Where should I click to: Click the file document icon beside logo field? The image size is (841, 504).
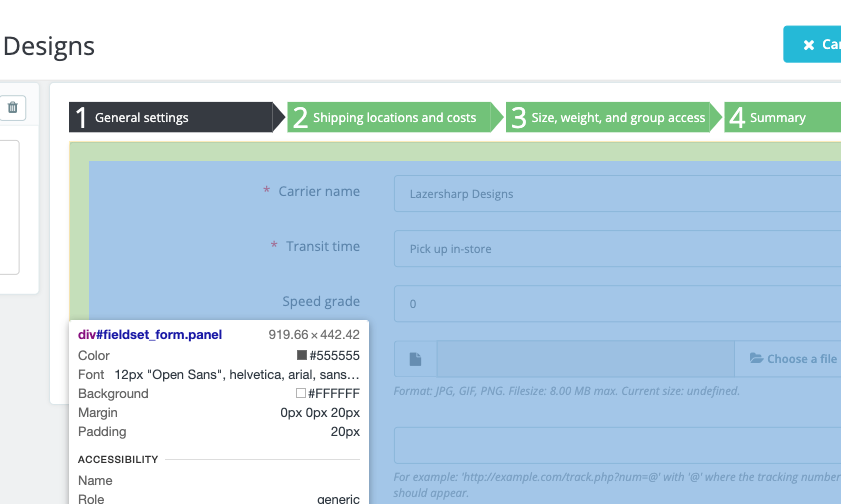416,359
